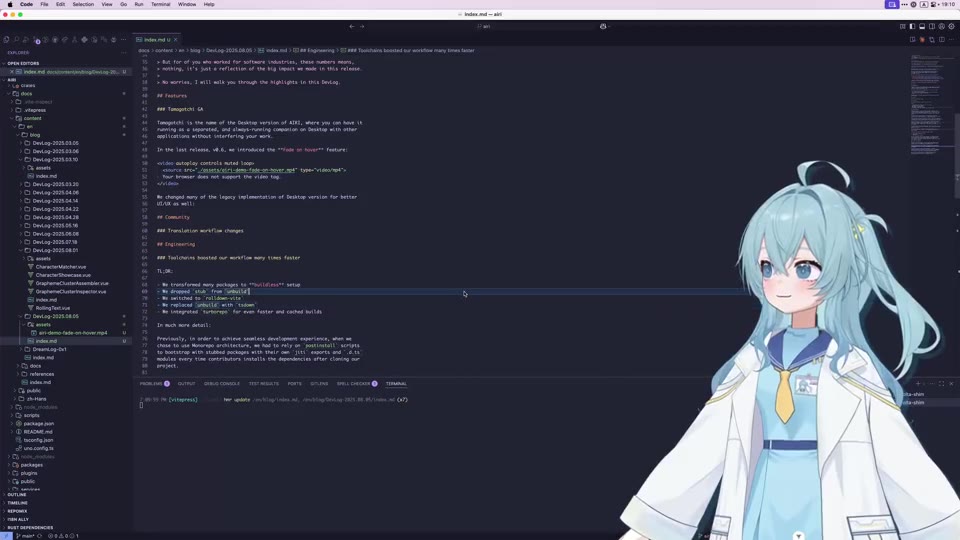The height and width of the screenshot is (540, 960).
Task: Expand the Outline section
Action: 17,495
